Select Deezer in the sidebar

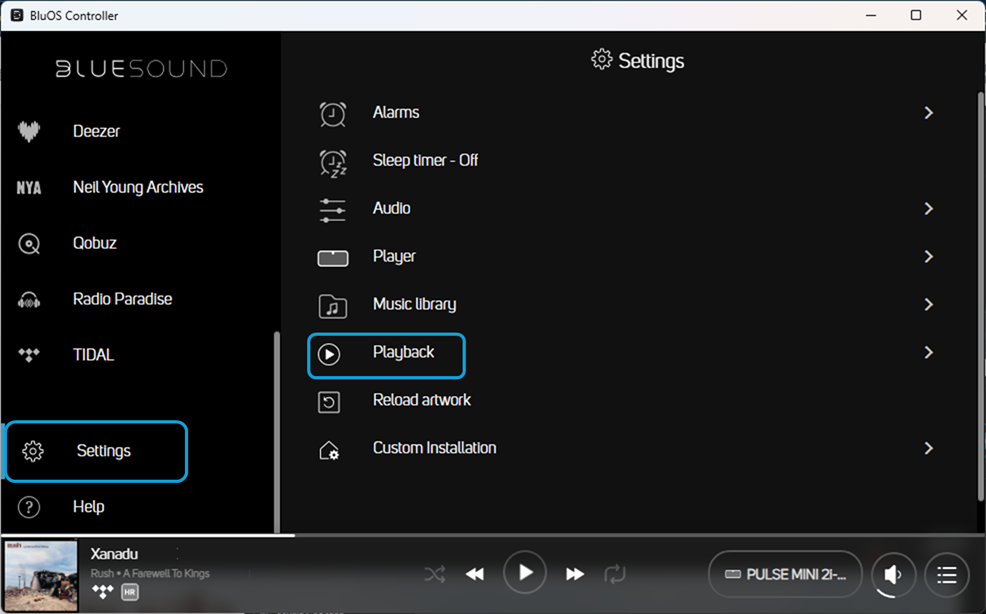[96, 131]
